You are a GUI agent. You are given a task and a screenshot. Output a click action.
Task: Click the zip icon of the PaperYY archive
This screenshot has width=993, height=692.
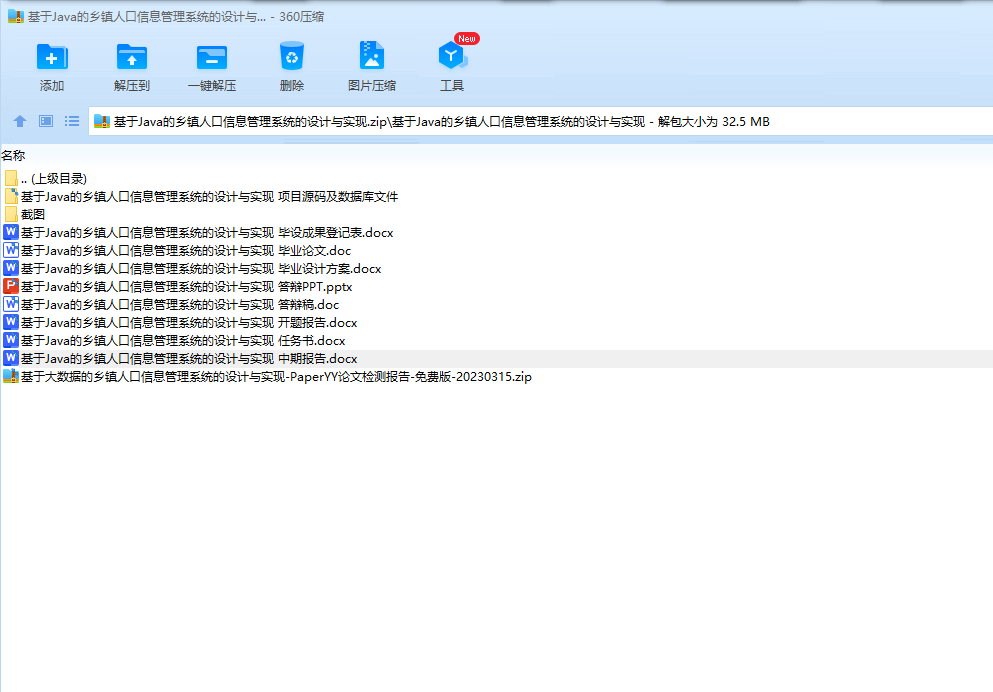click(11, 376)
